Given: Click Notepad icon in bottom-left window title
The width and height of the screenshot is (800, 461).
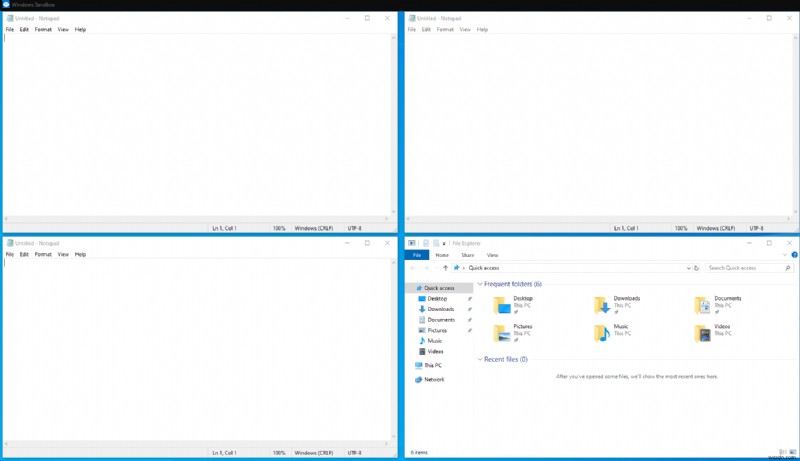Looking at the screenshot, I should pos(10,243).
